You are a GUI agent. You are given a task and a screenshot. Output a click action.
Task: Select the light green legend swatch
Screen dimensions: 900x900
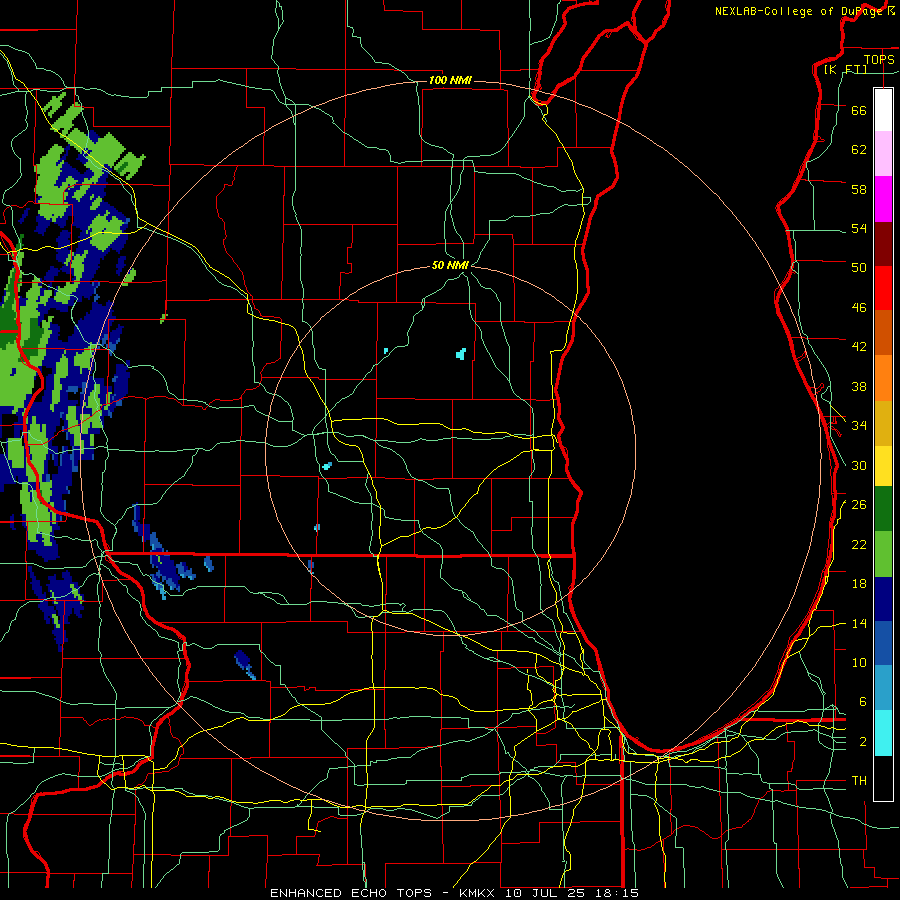coord(883,554)
